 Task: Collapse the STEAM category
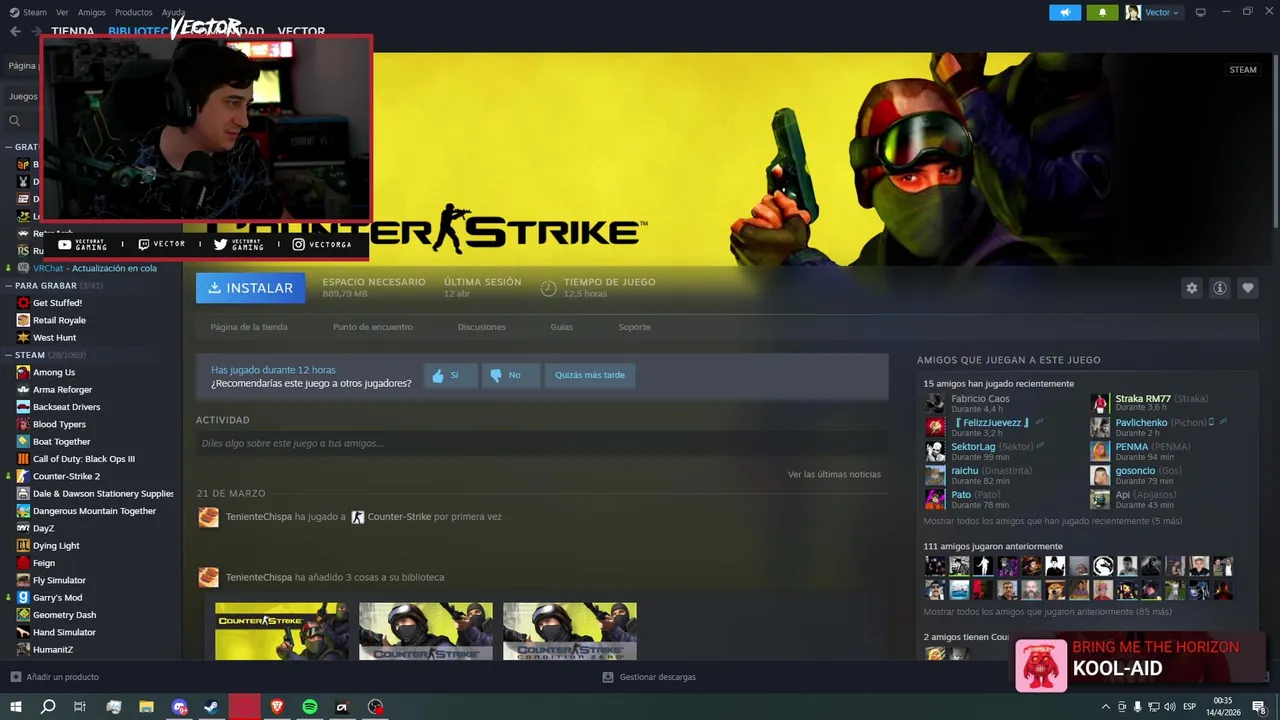[9, 355]
